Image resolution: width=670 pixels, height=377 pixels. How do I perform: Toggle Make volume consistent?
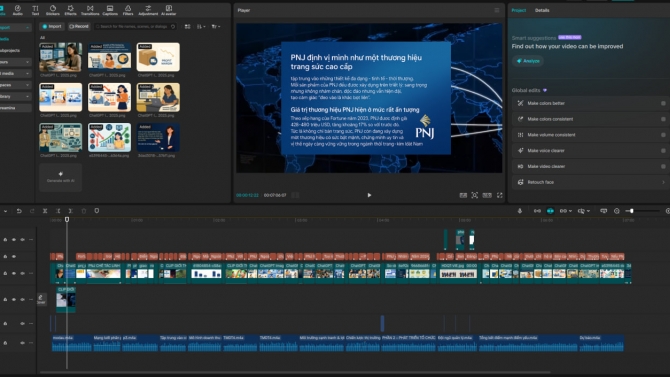tap(663, 135)
